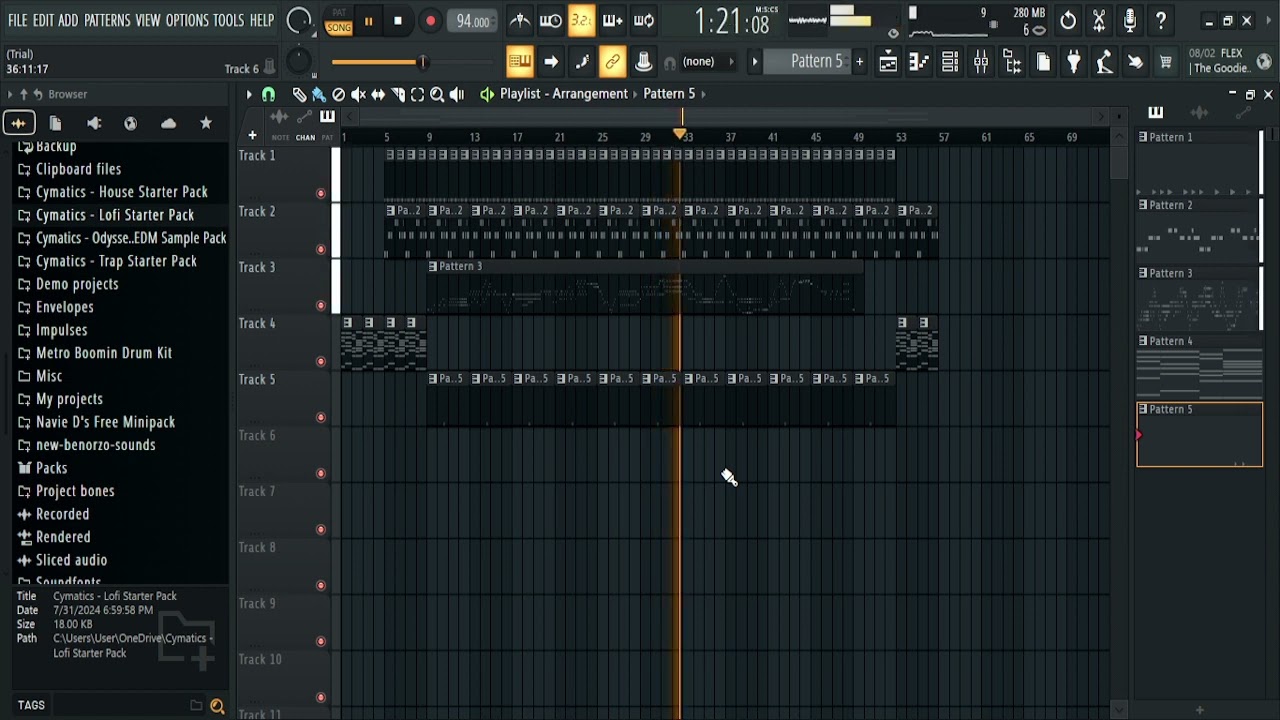This screenshot has height=720, width=1280.
Task: Switch to Pattern mode (PAT)
Action: click(x=339, y=13)
